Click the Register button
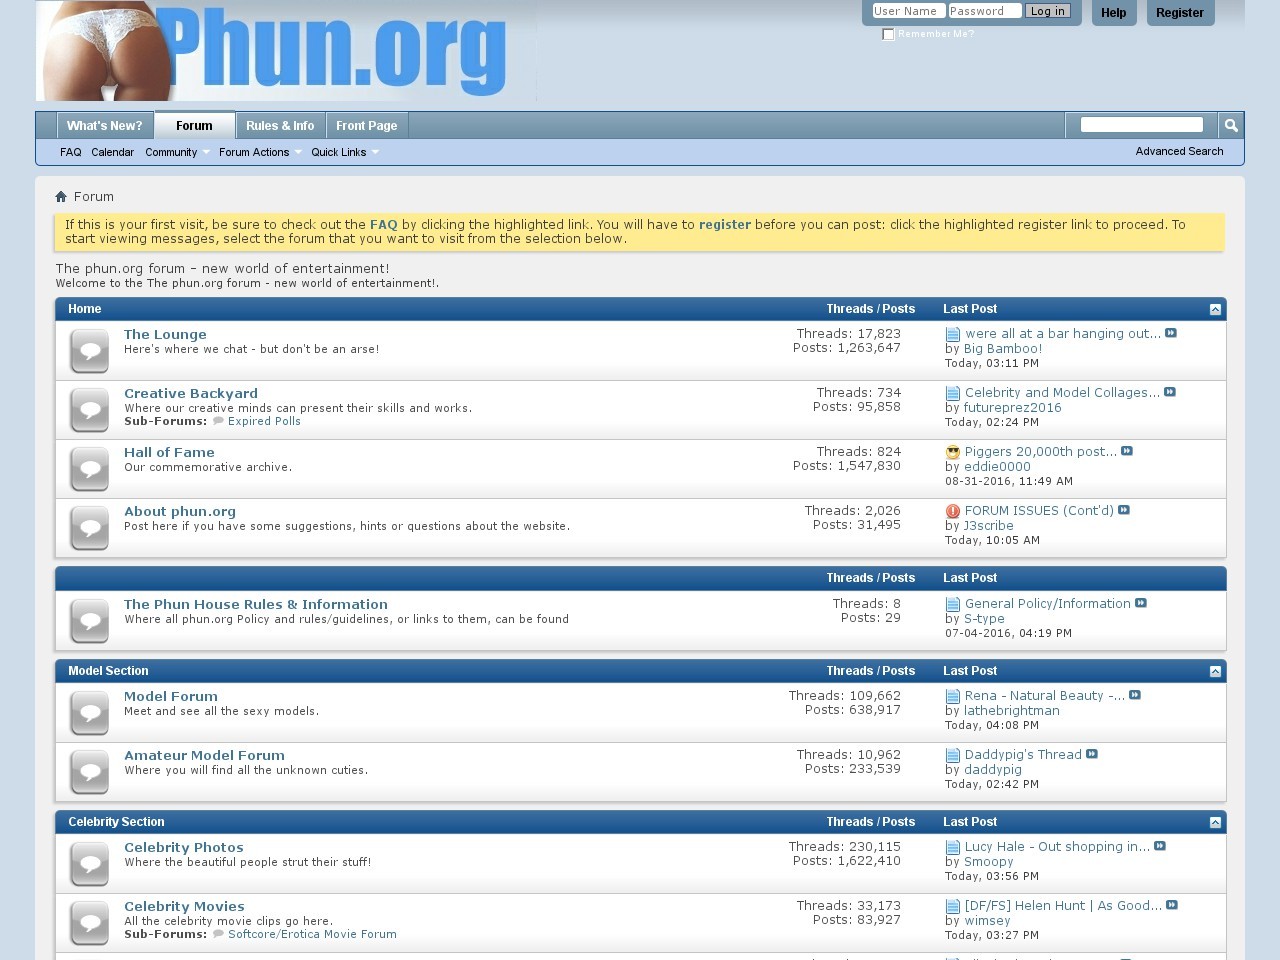Image resolution: width=1280 pixels, height=960 pixels. pyautogui.click(x=1180, y=12)
